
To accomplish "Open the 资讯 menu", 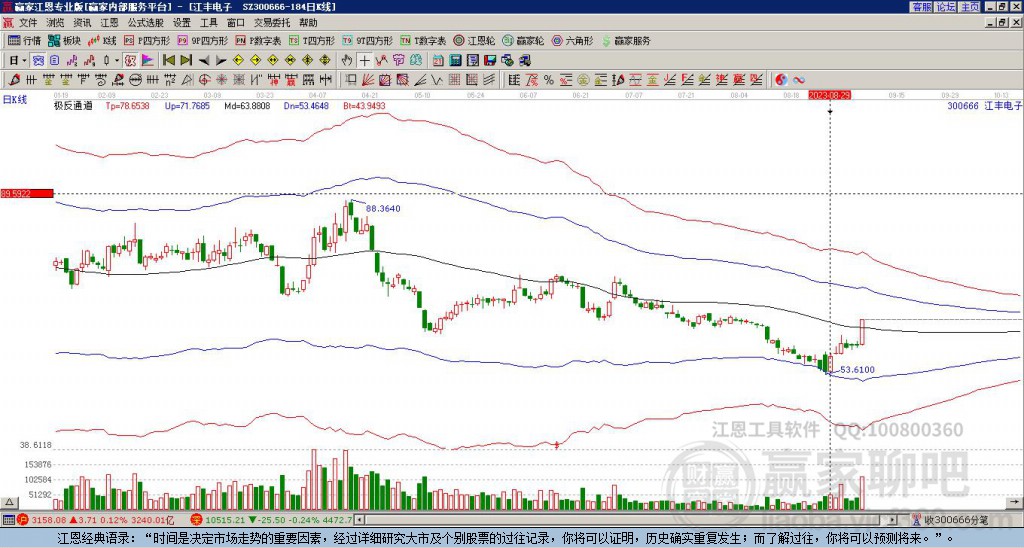I will tap(82, 23).
